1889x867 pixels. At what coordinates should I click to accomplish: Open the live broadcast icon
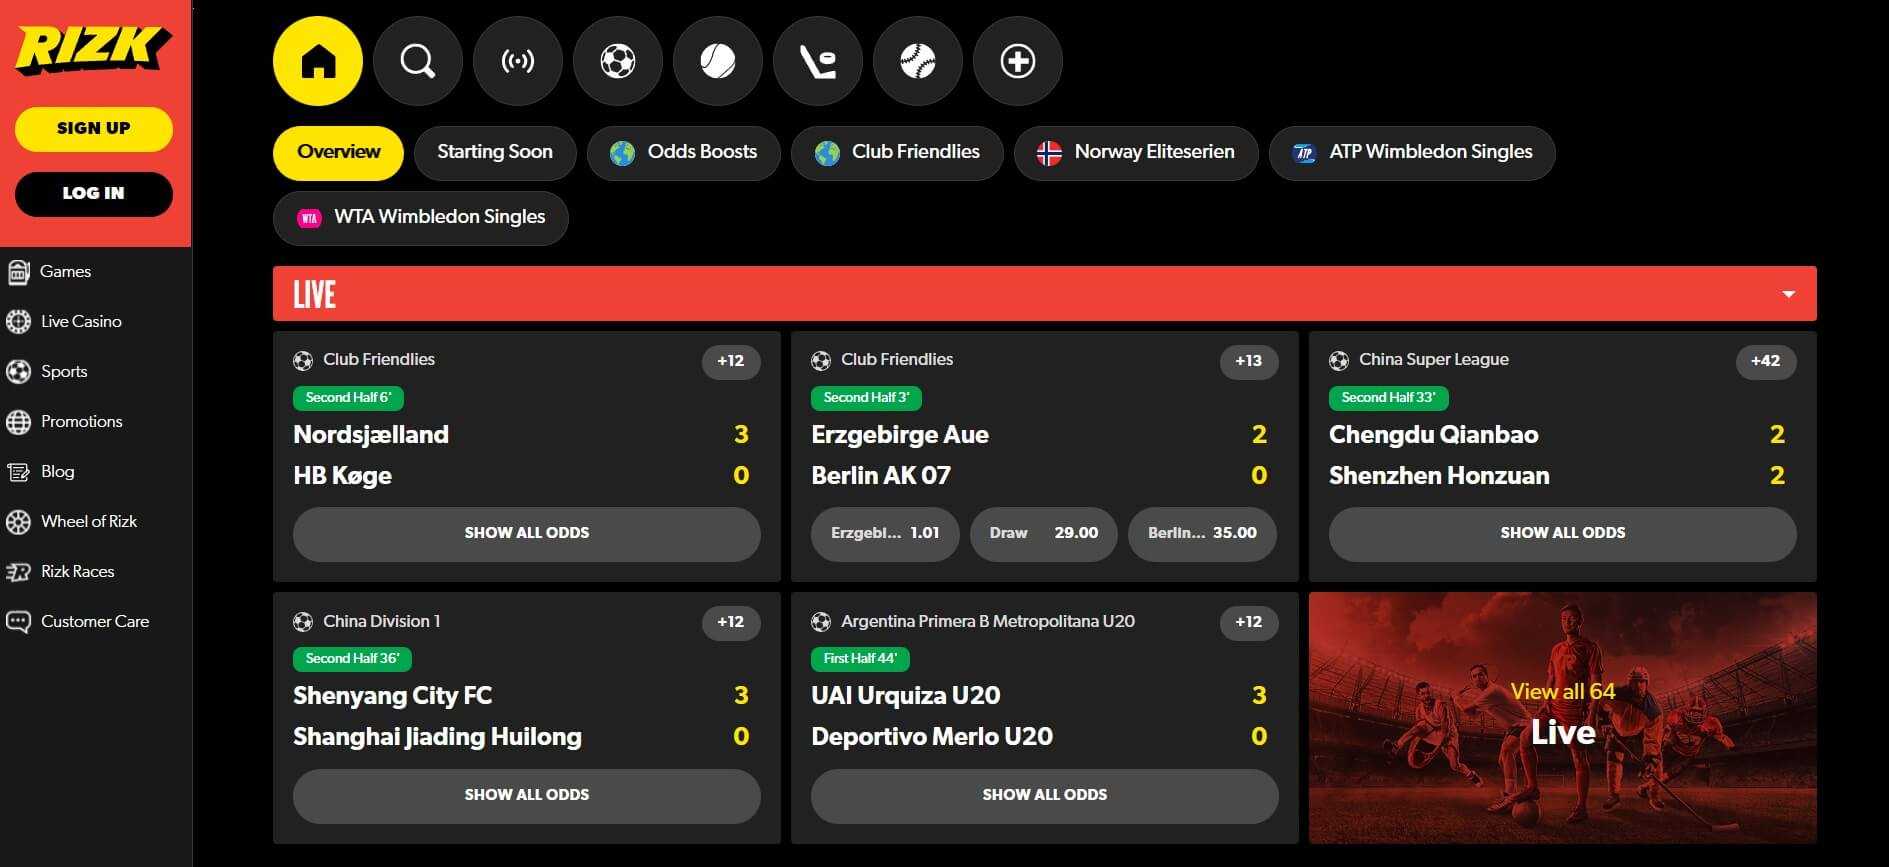518,61
